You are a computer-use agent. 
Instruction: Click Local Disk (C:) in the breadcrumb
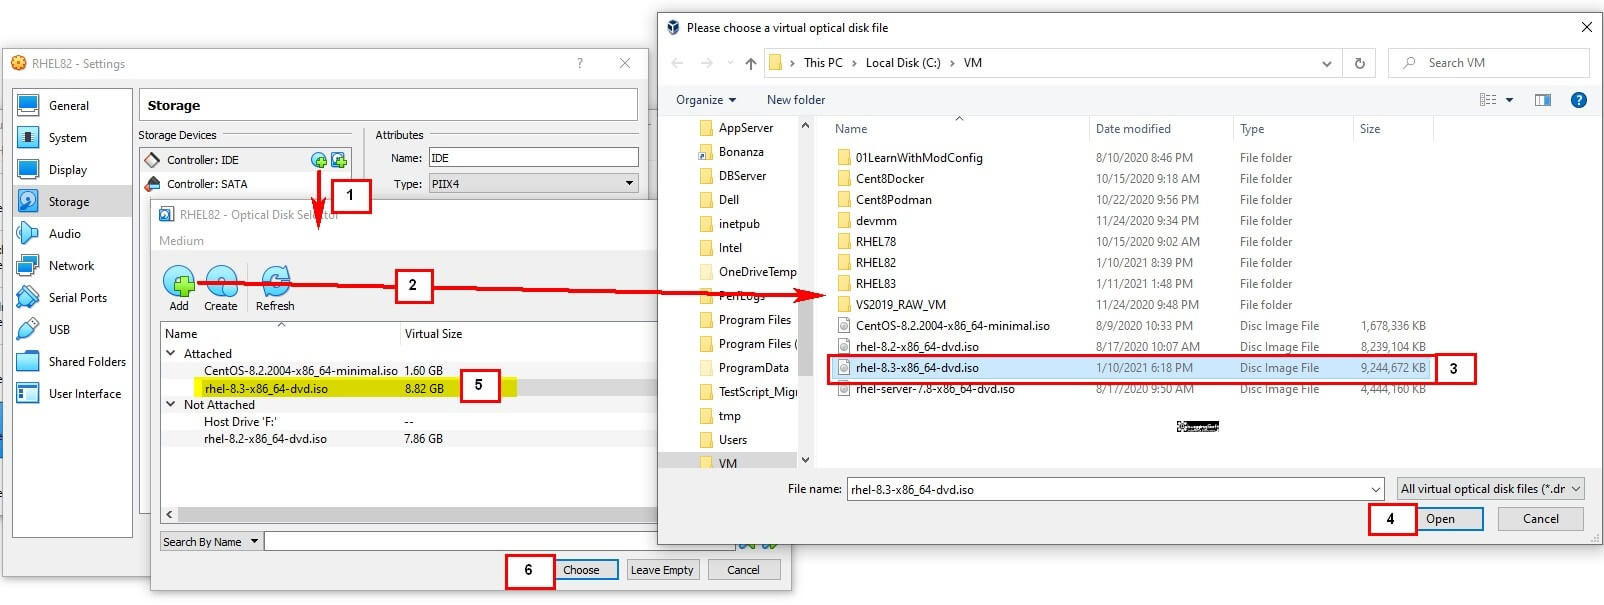(903, 63)
